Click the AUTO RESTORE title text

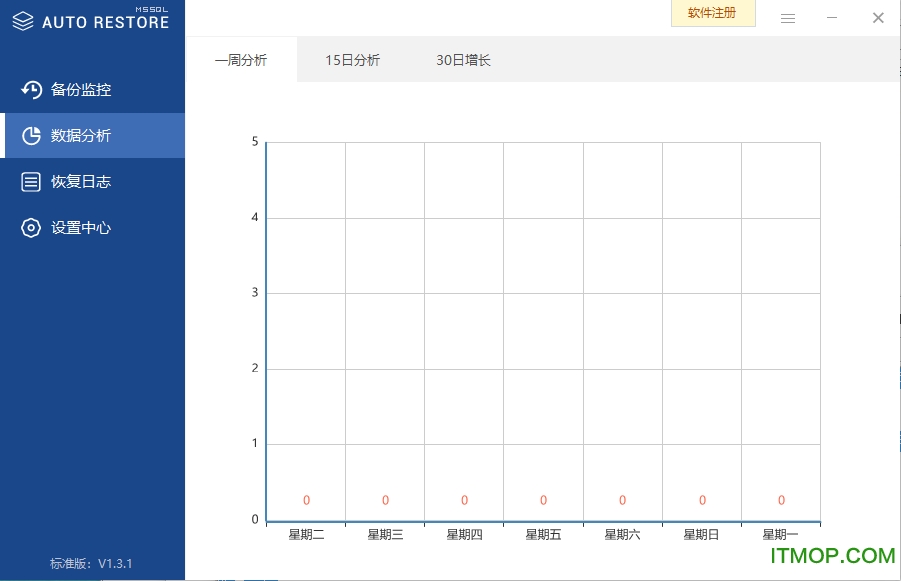[x=105, y=22]
